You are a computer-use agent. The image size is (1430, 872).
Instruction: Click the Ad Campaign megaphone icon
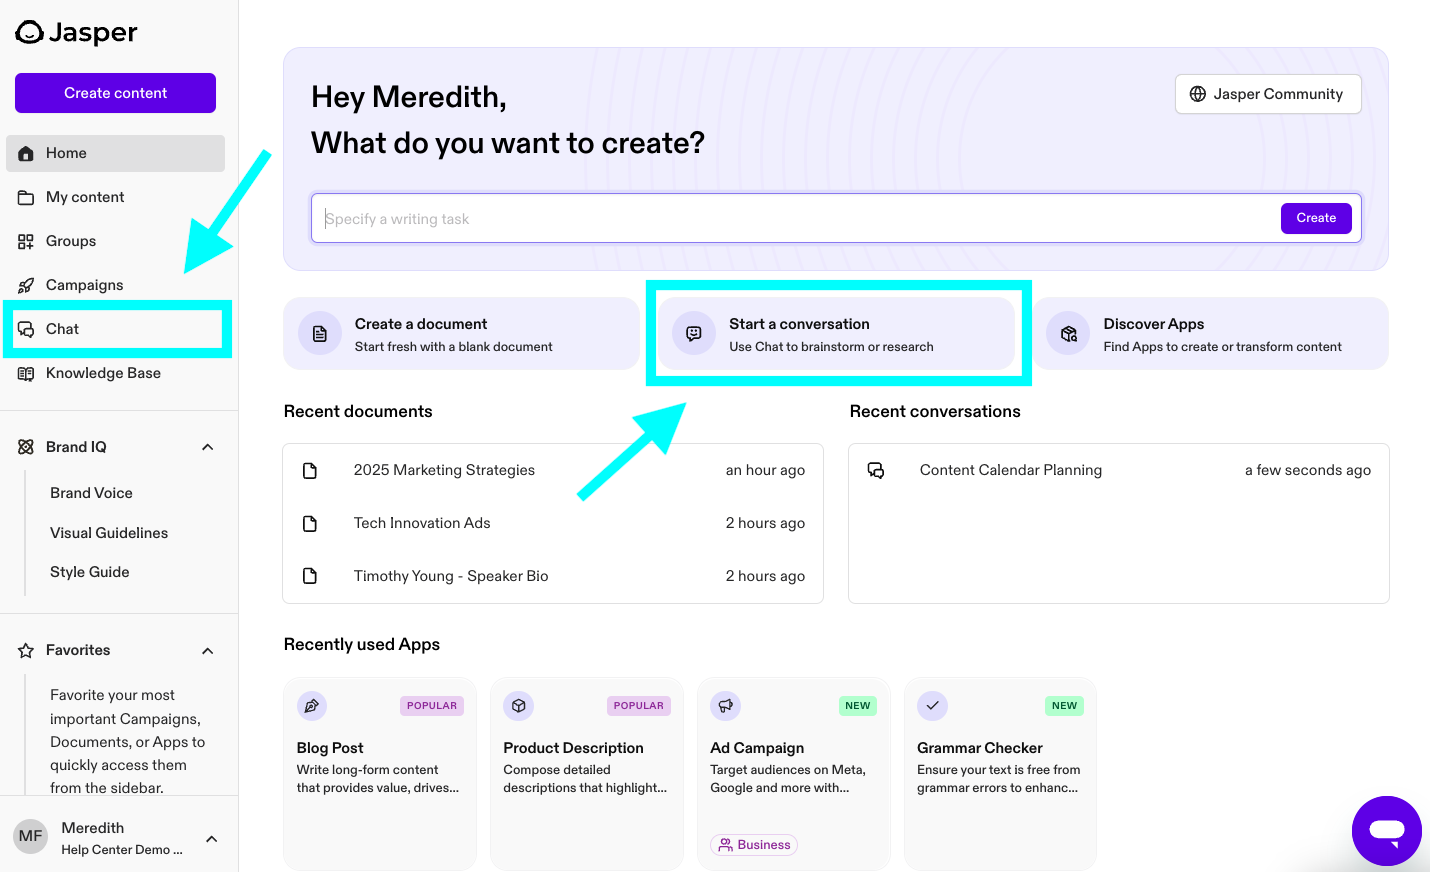point(725,706)
